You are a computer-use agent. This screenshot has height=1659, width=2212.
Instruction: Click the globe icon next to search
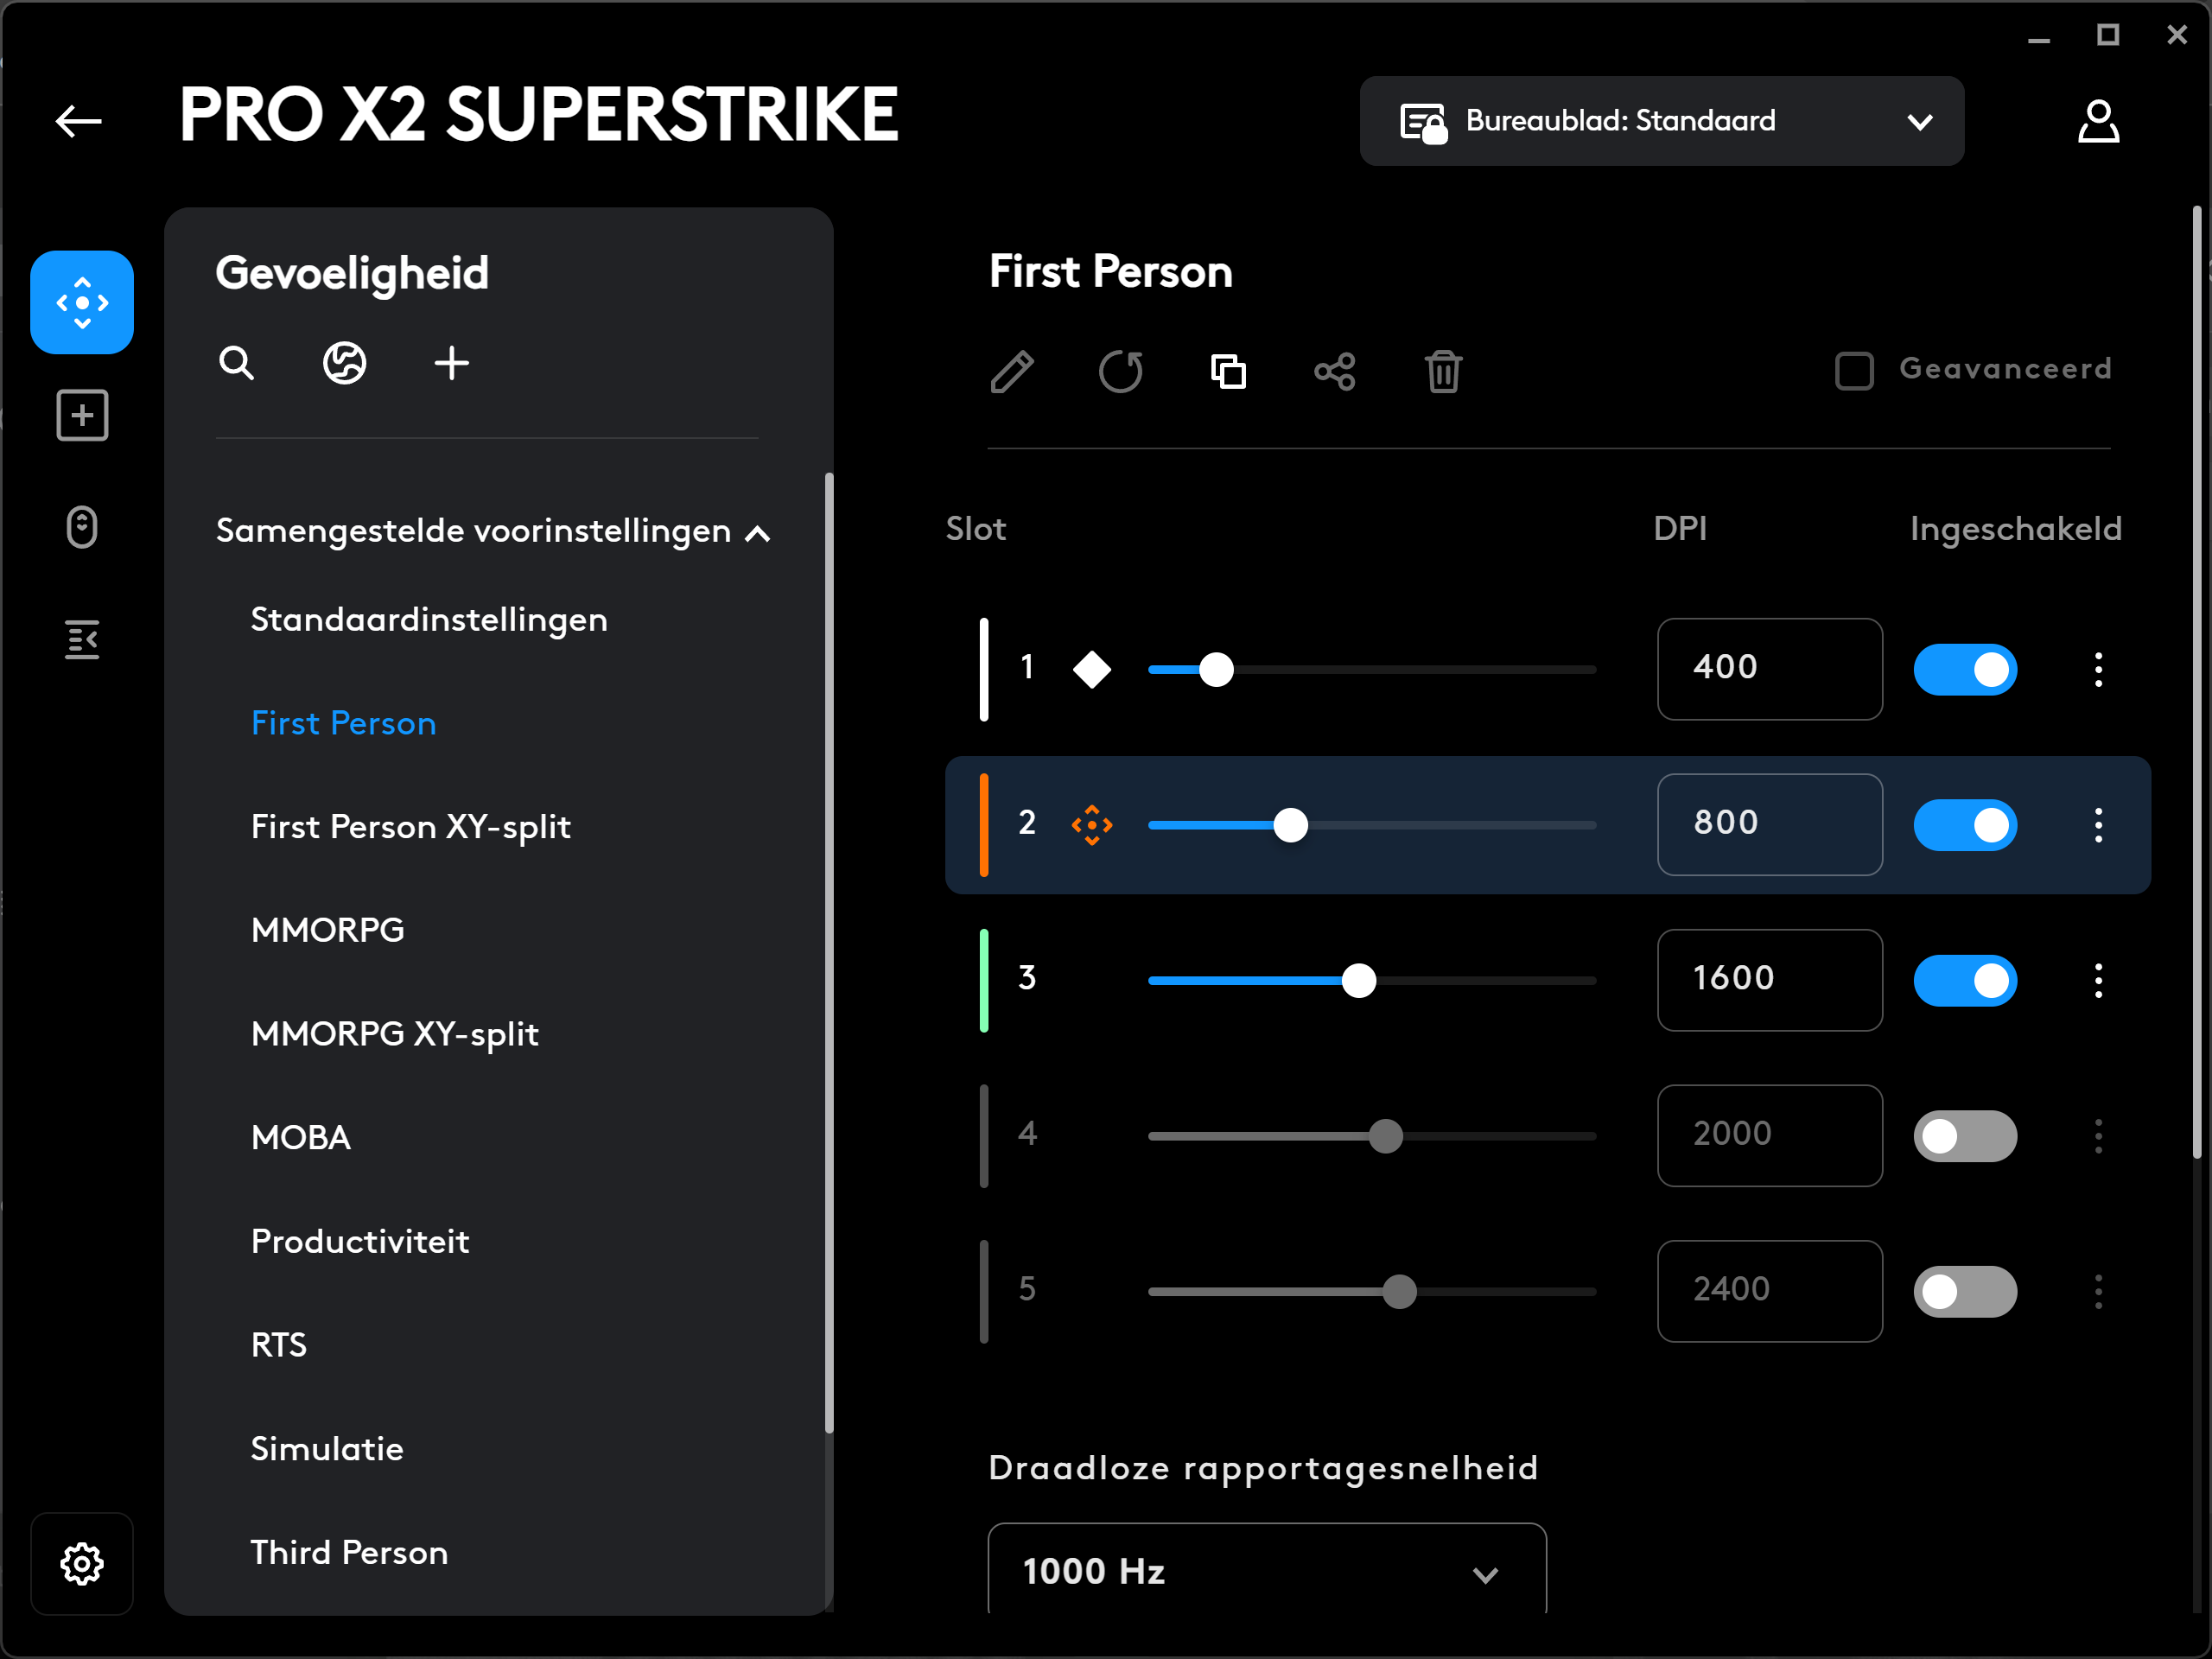345,363
